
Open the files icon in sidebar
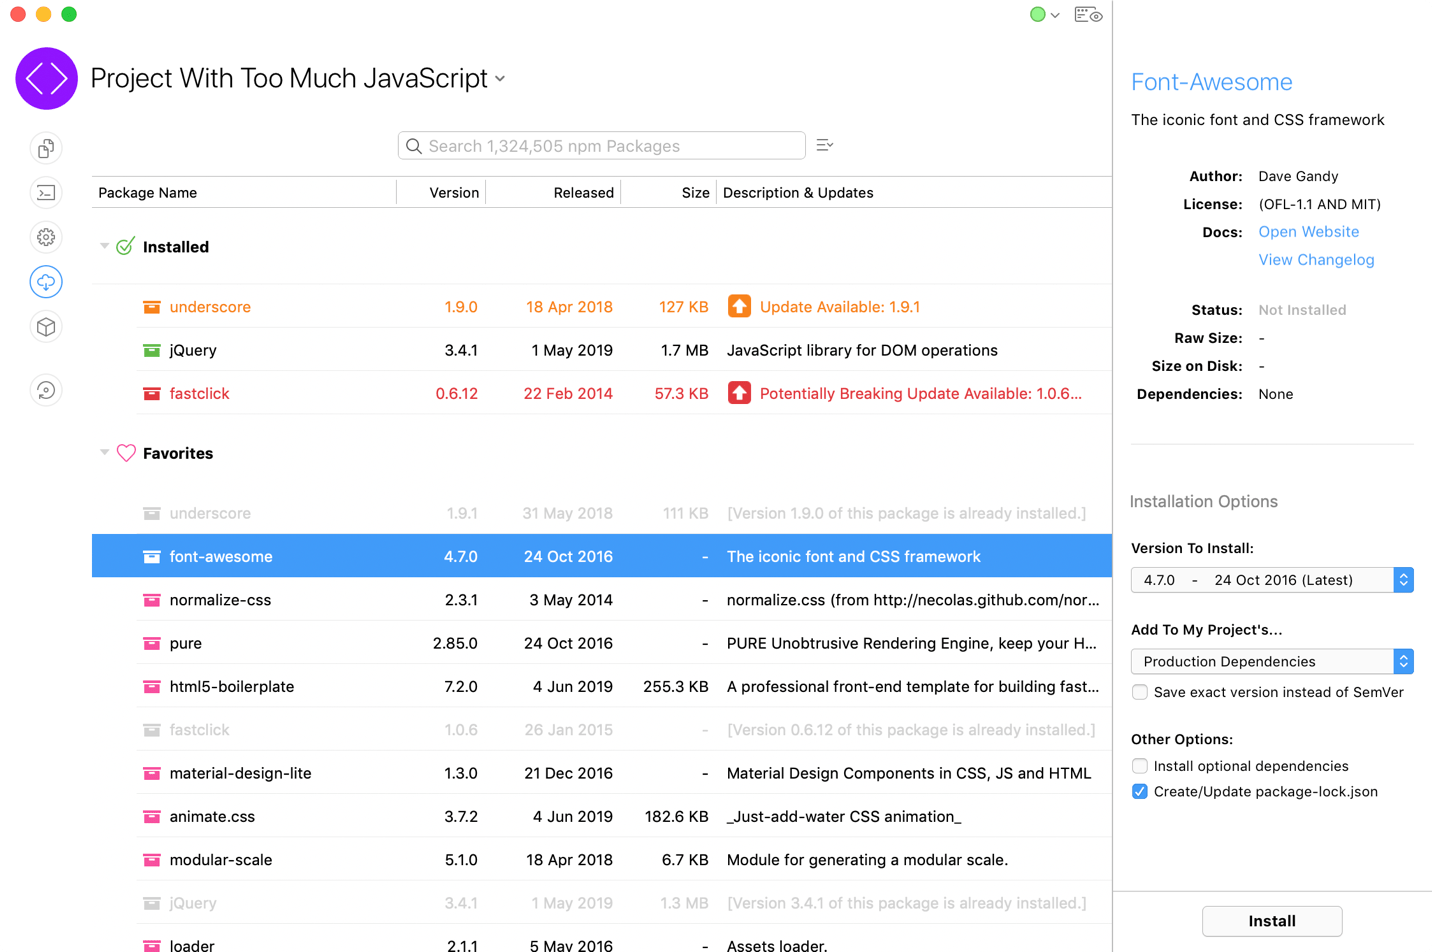pyautogui.click(x=46, y=149)
